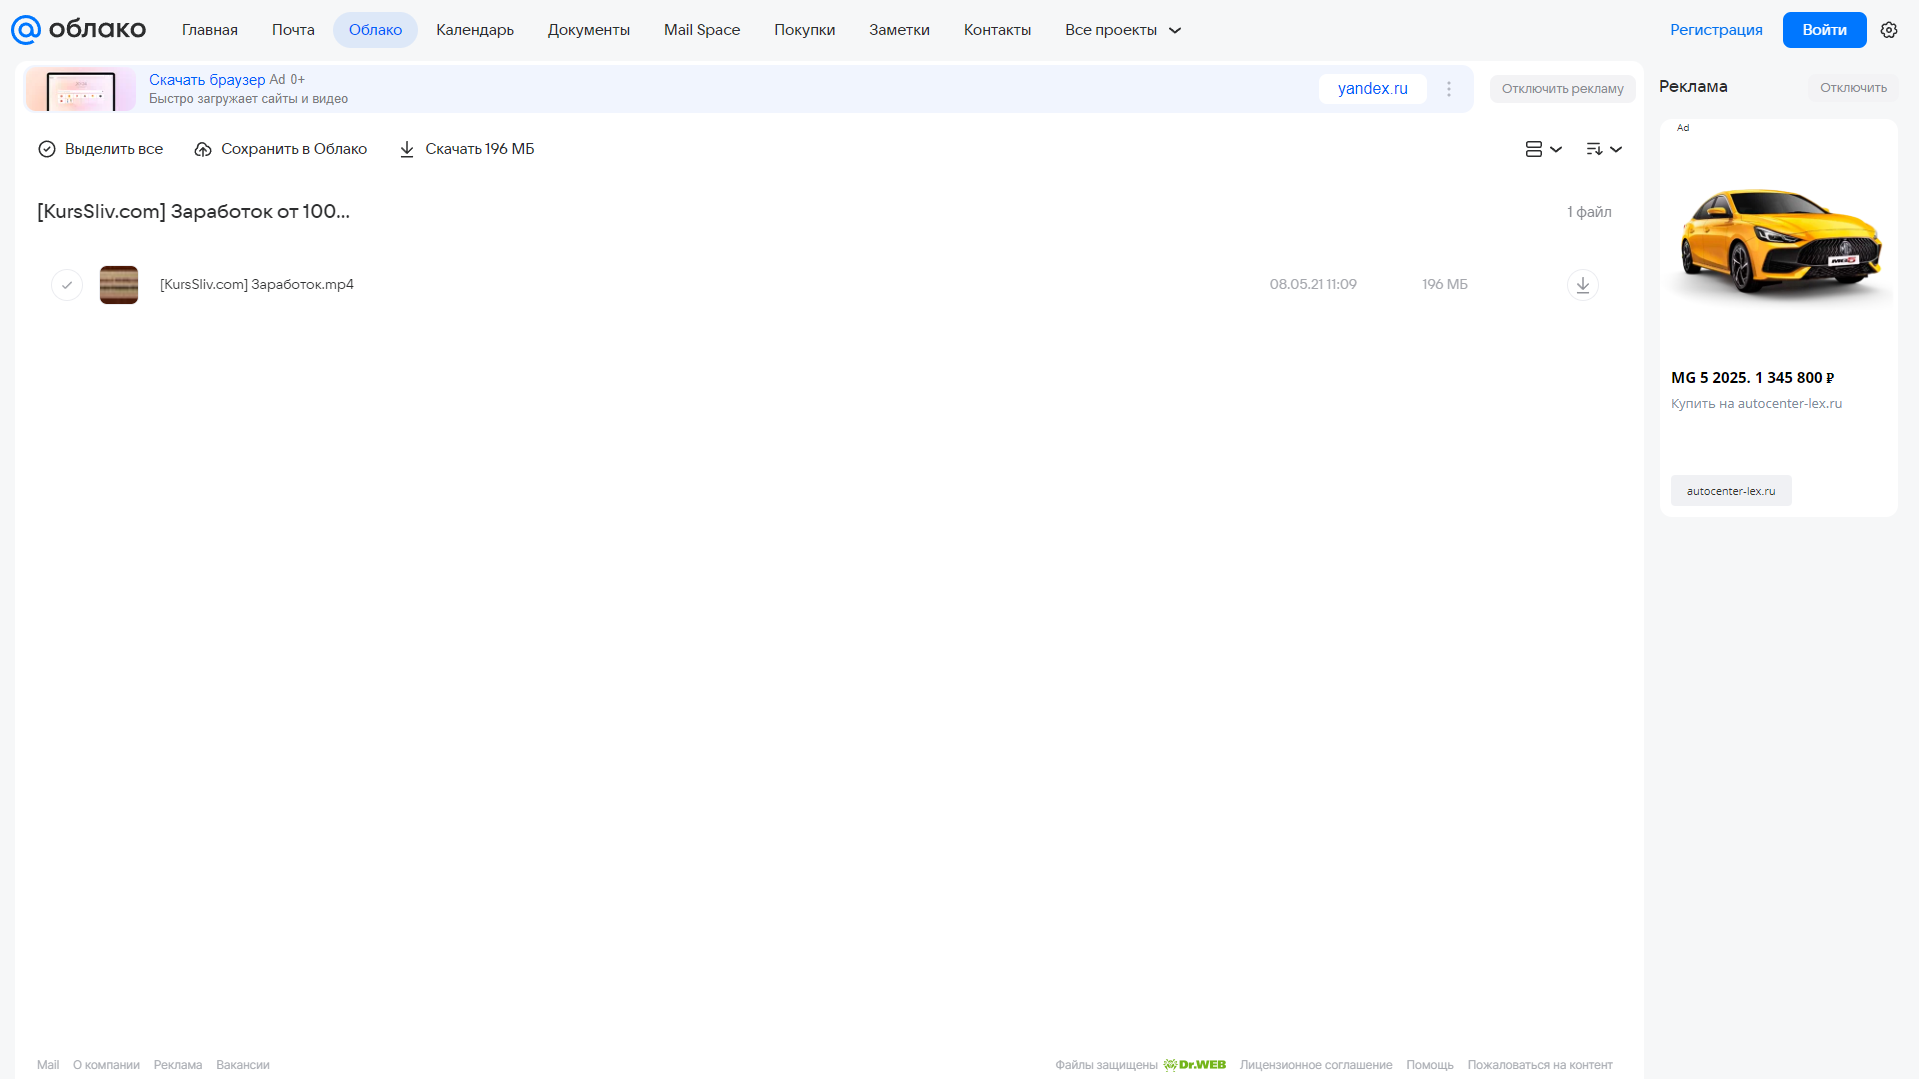Open the Заработок.mp4 video thumbnail

tap(119, 285)
